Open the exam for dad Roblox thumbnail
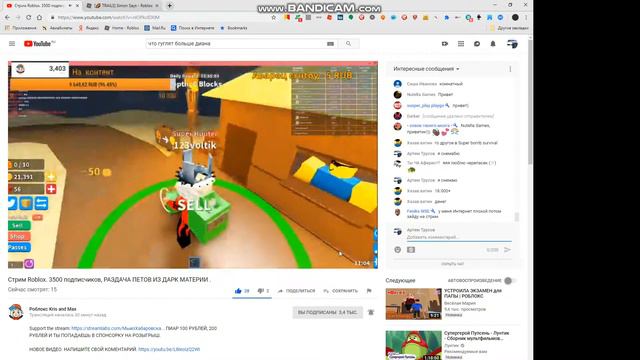Screen dimensions: 640x360 point(413,304)
